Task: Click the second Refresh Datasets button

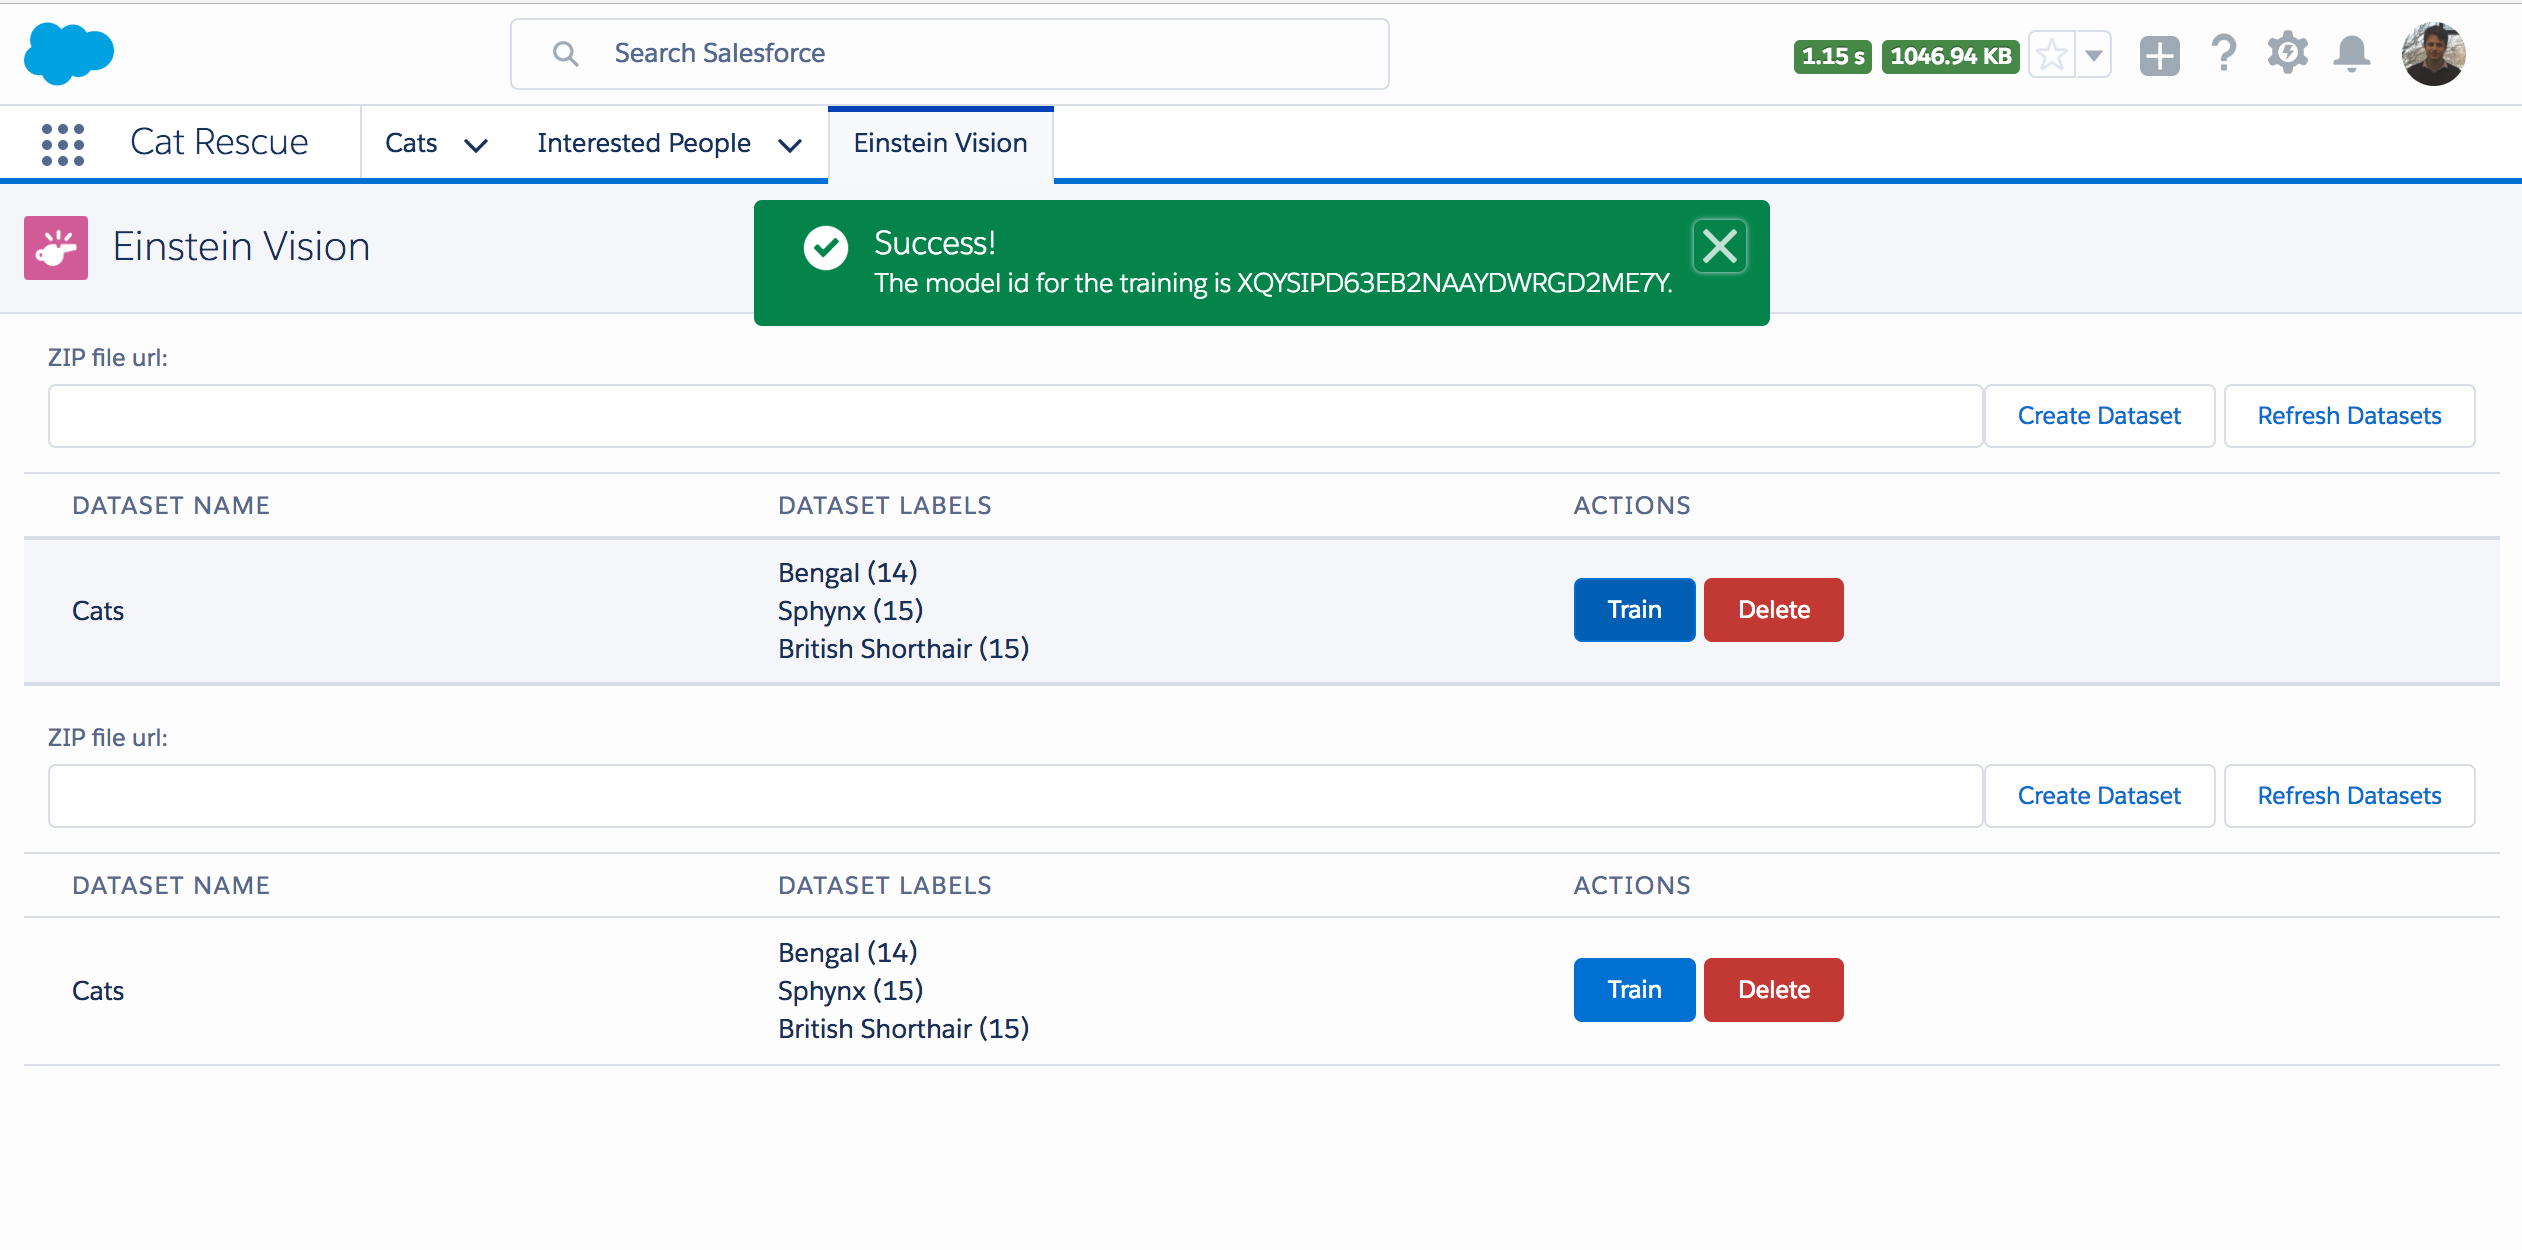Action: point(2348,796)
